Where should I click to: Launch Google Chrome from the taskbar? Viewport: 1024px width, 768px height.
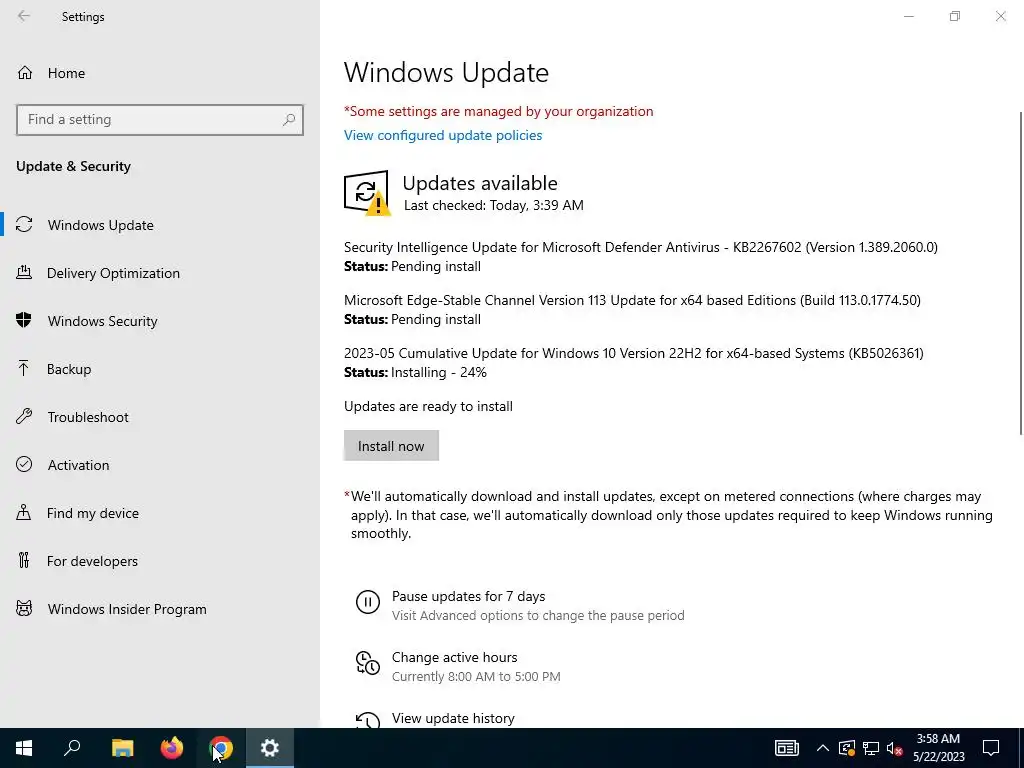click(221, 748)
